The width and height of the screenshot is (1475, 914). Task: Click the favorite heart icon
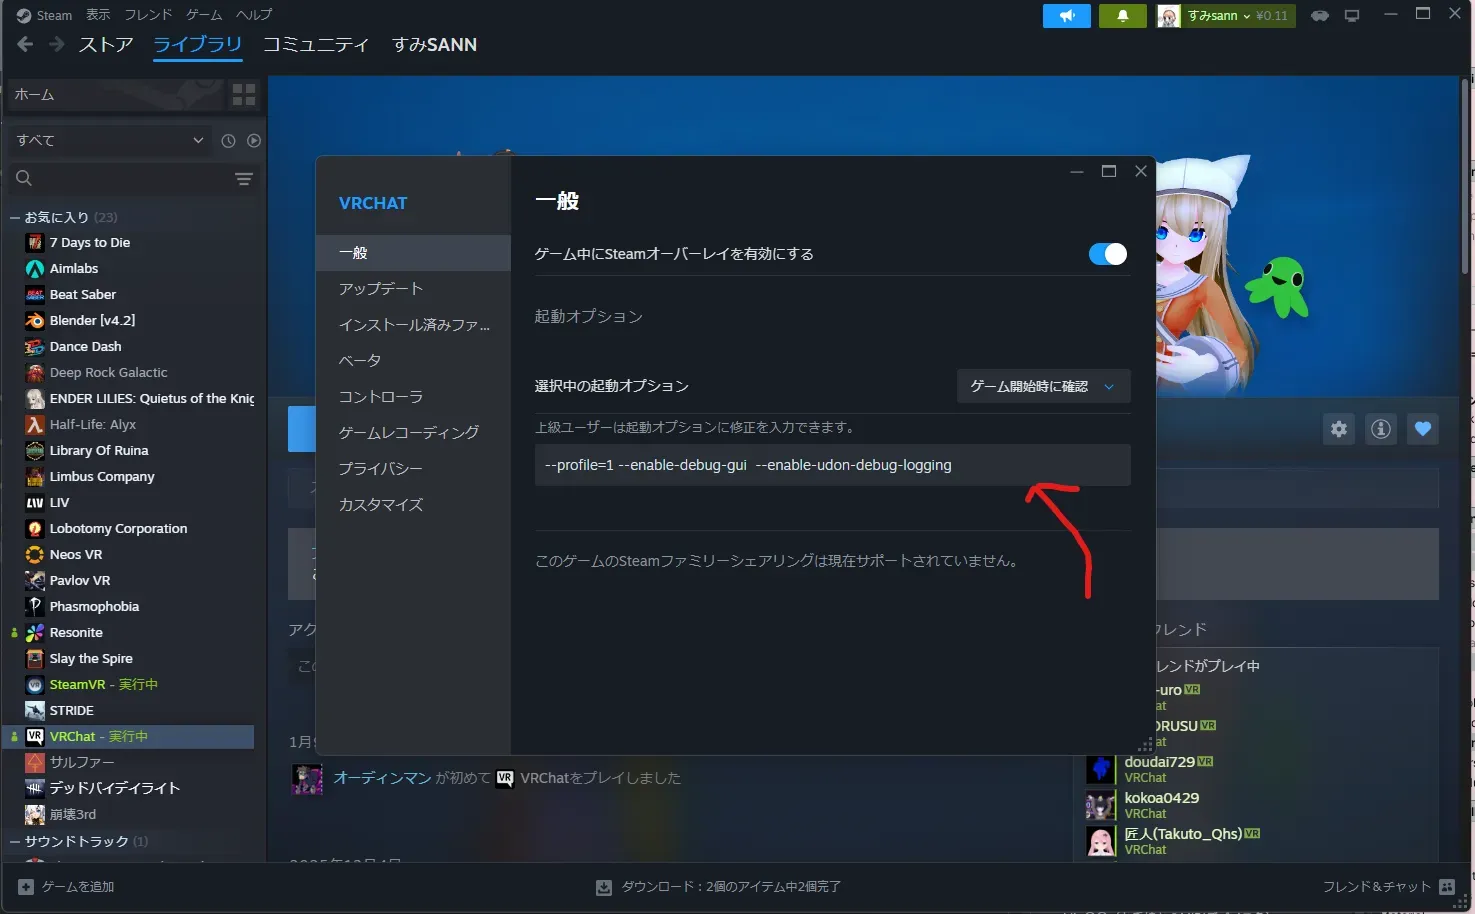click(x=1423, y=429)
